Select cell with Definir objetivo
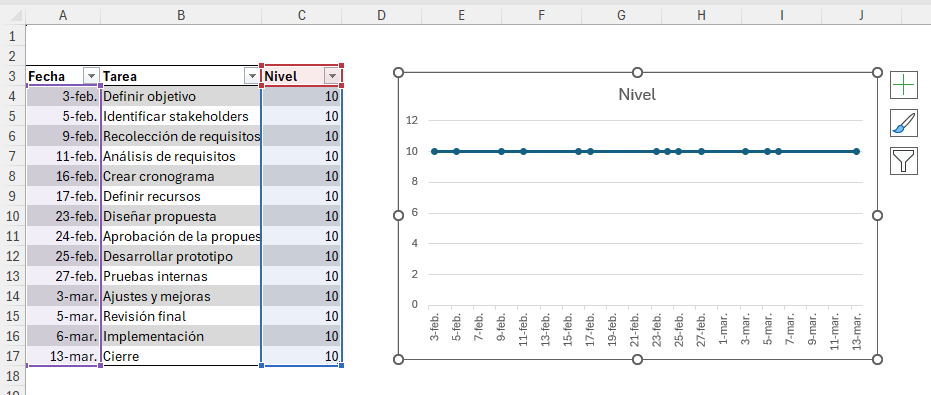 tap(181, 96)
